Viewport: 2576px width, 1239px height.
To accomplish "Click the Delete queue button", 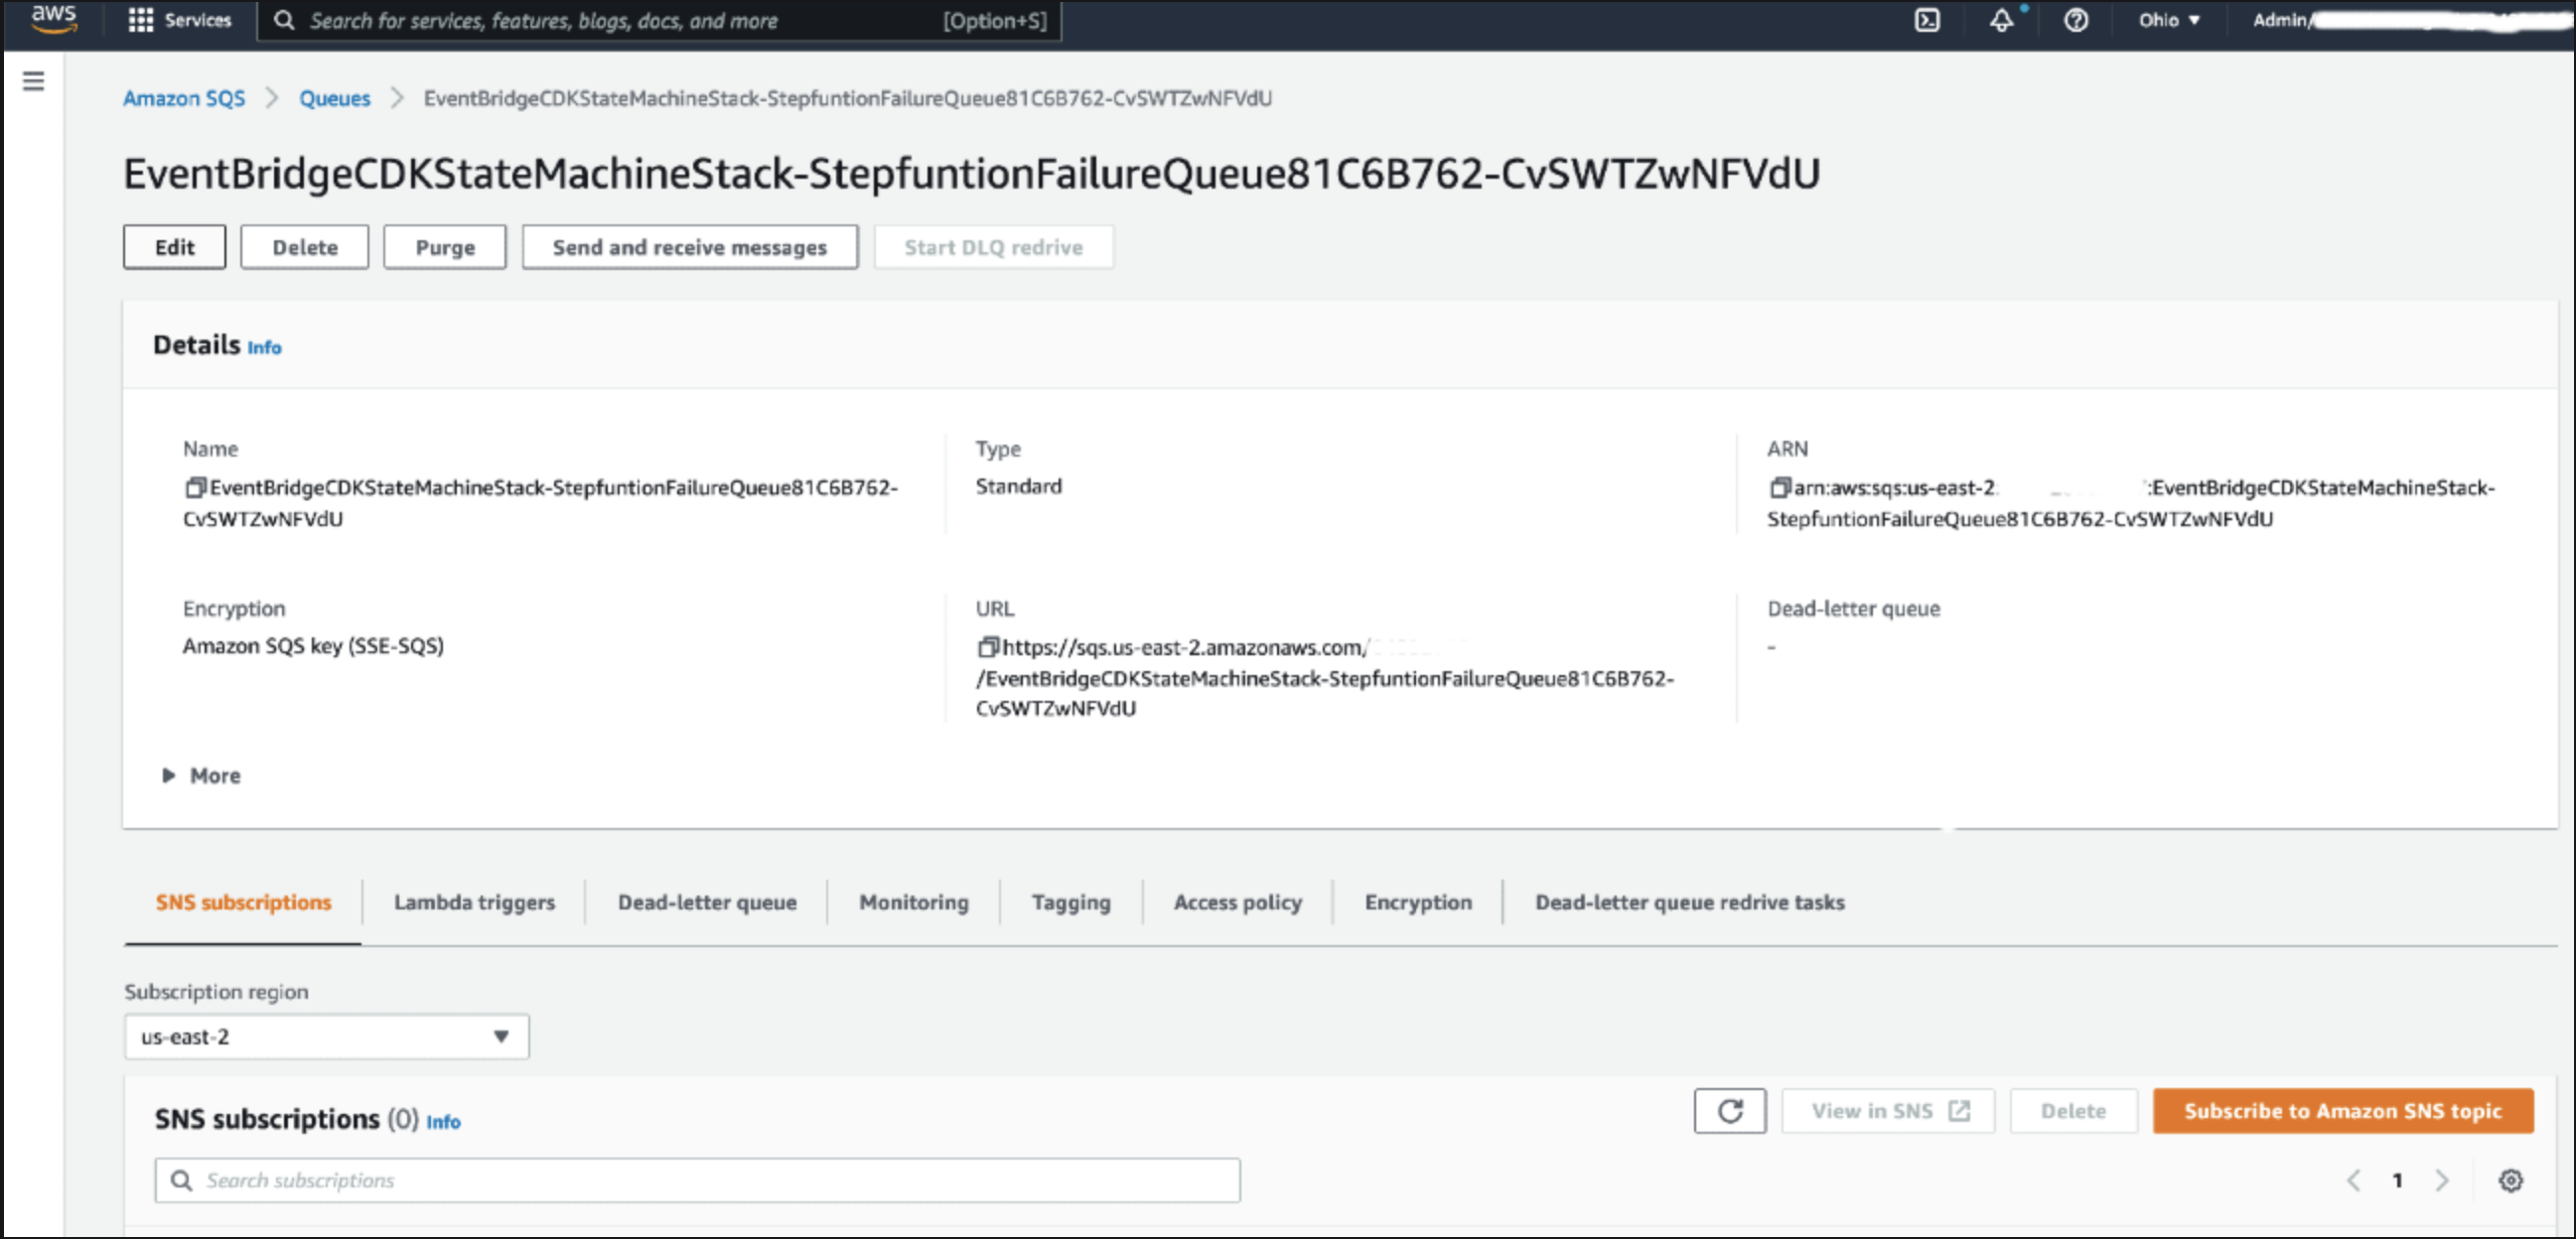I will [305, 247].
